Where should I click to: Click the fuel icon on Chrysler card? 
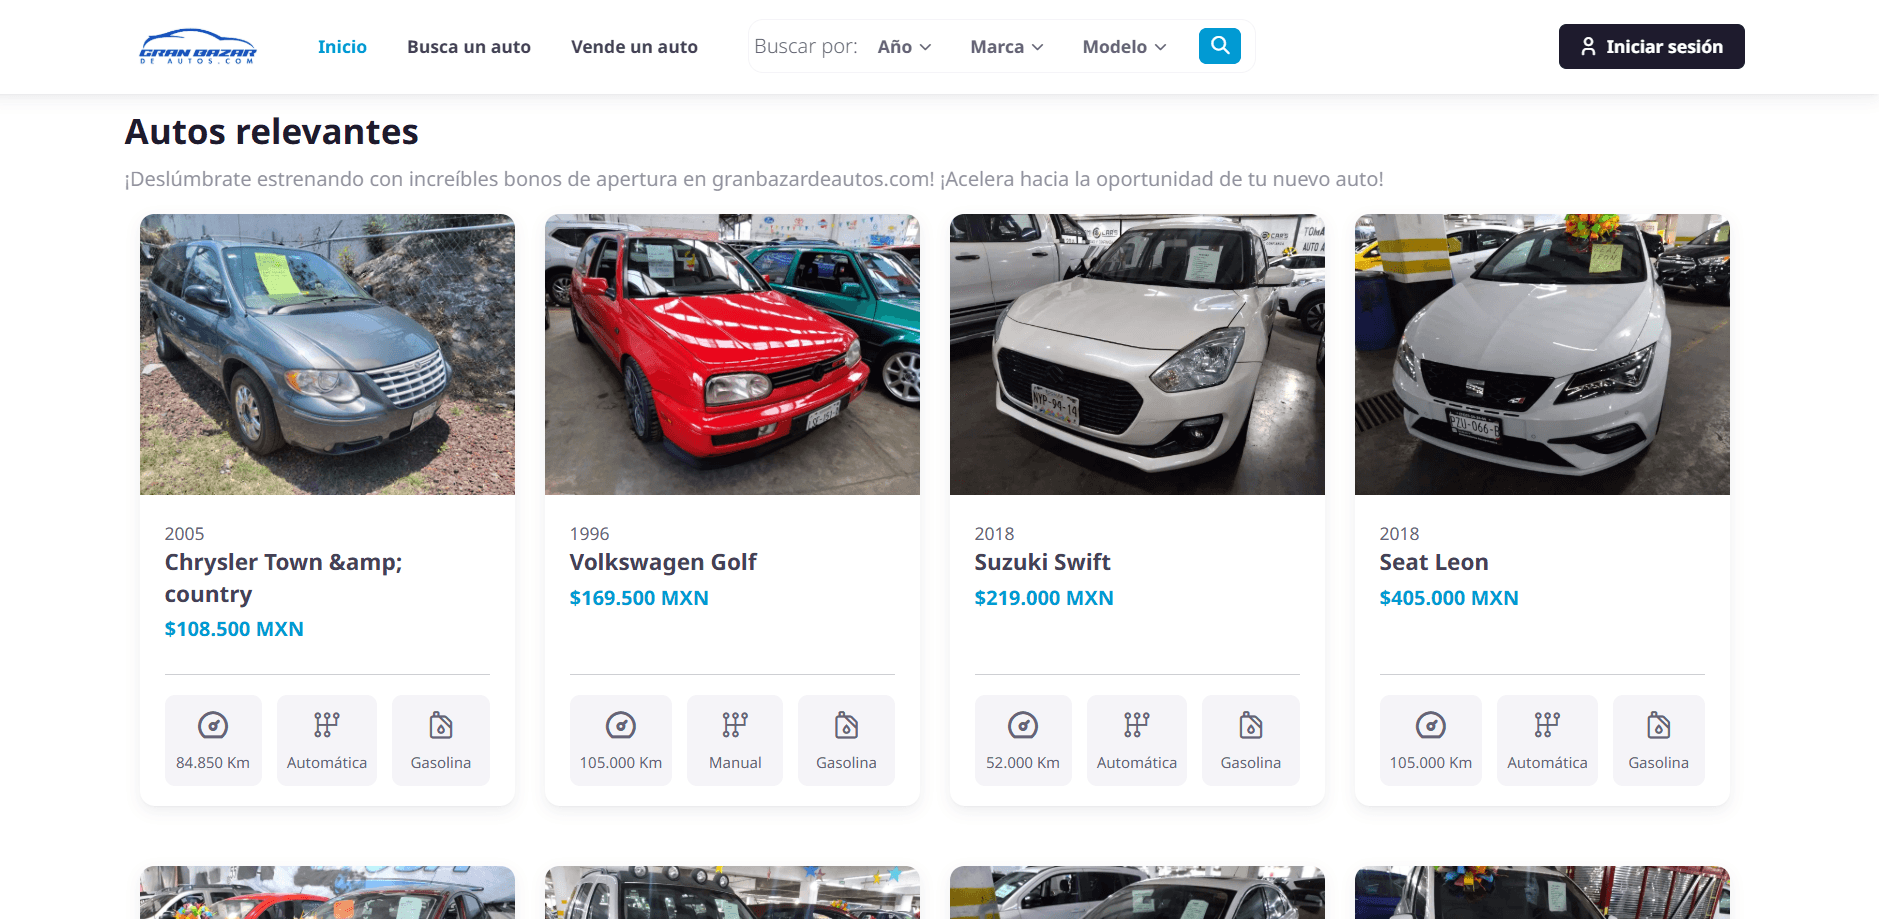(441, 725)
